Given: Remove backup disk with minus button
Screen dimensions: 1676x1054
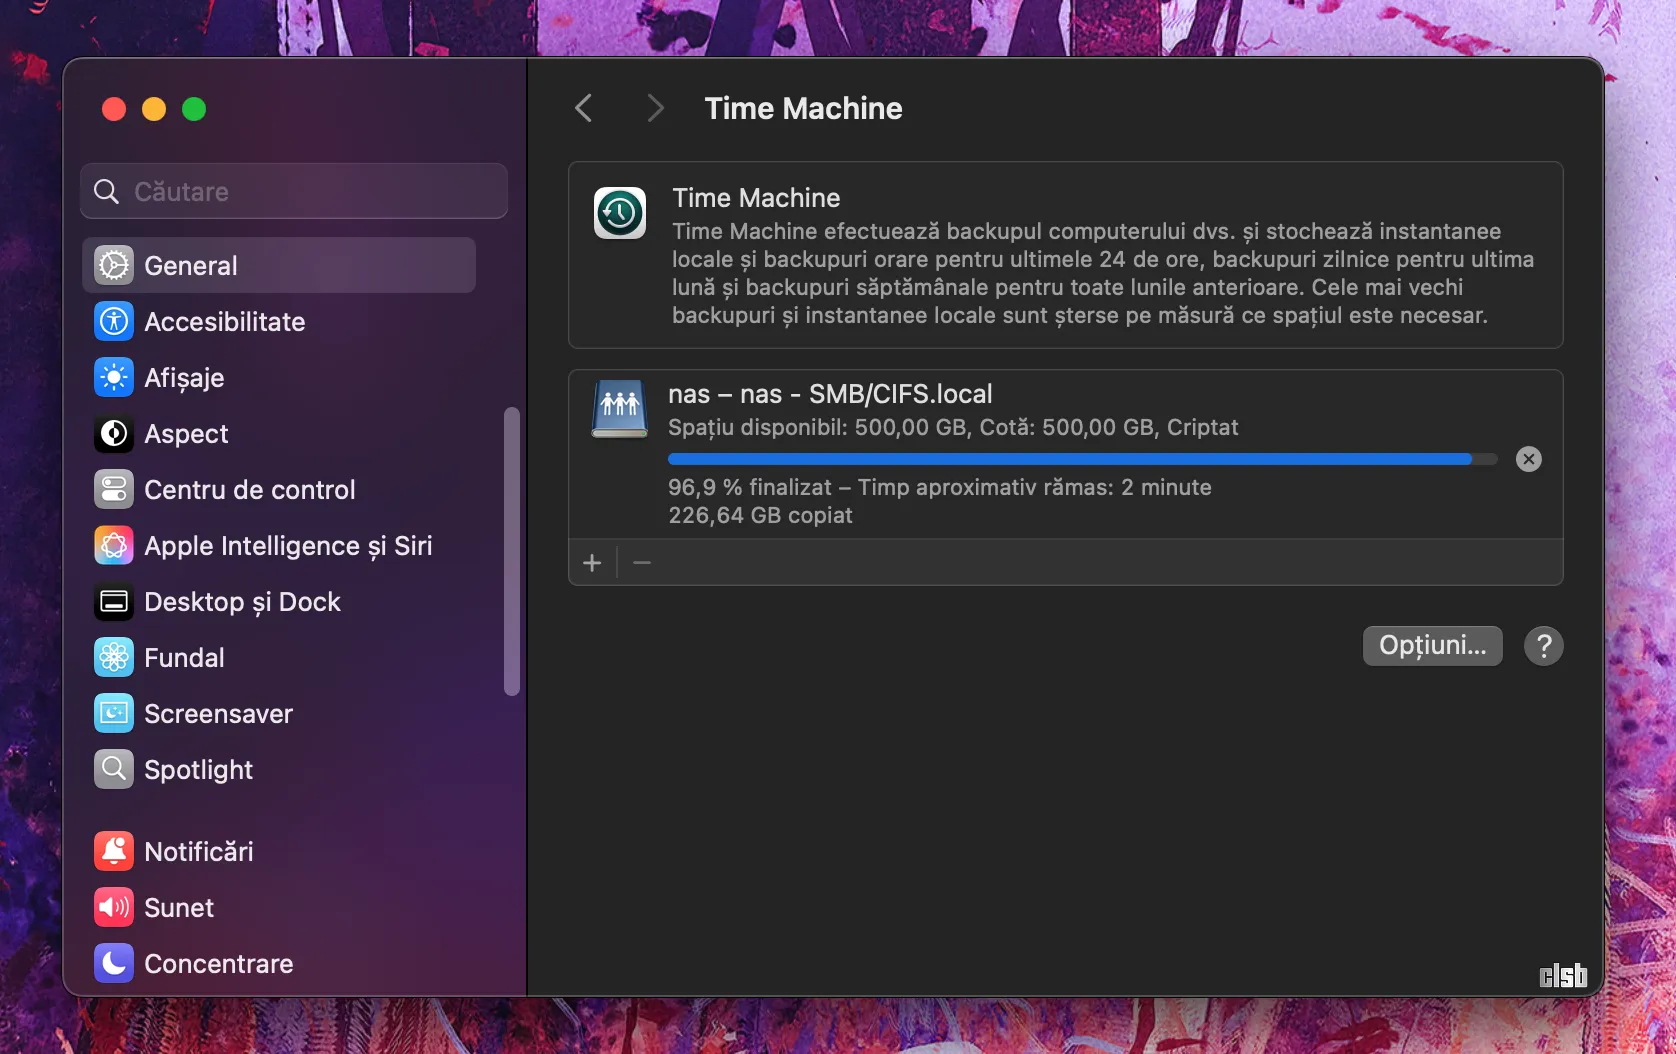Looking at the screenshot, I should (x=642, y=563).
